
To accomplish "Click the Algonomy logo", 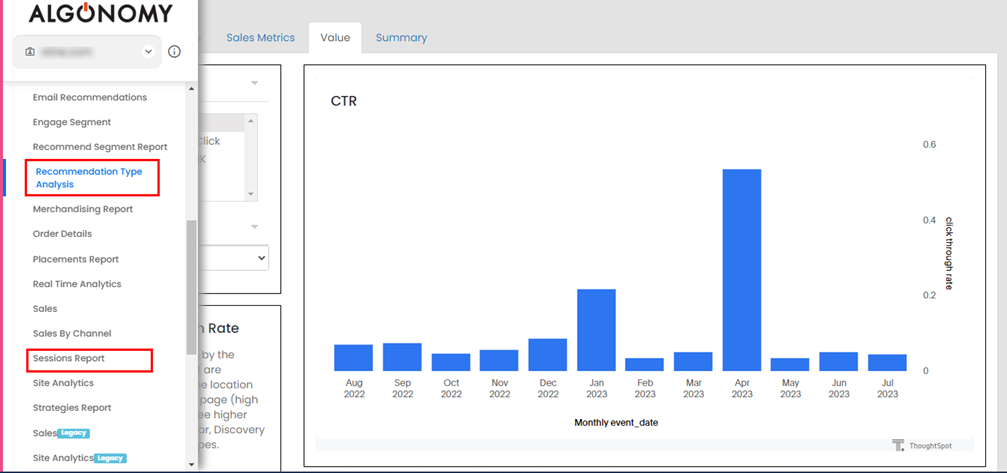I will pyautogui.click(x=100, y=14).
